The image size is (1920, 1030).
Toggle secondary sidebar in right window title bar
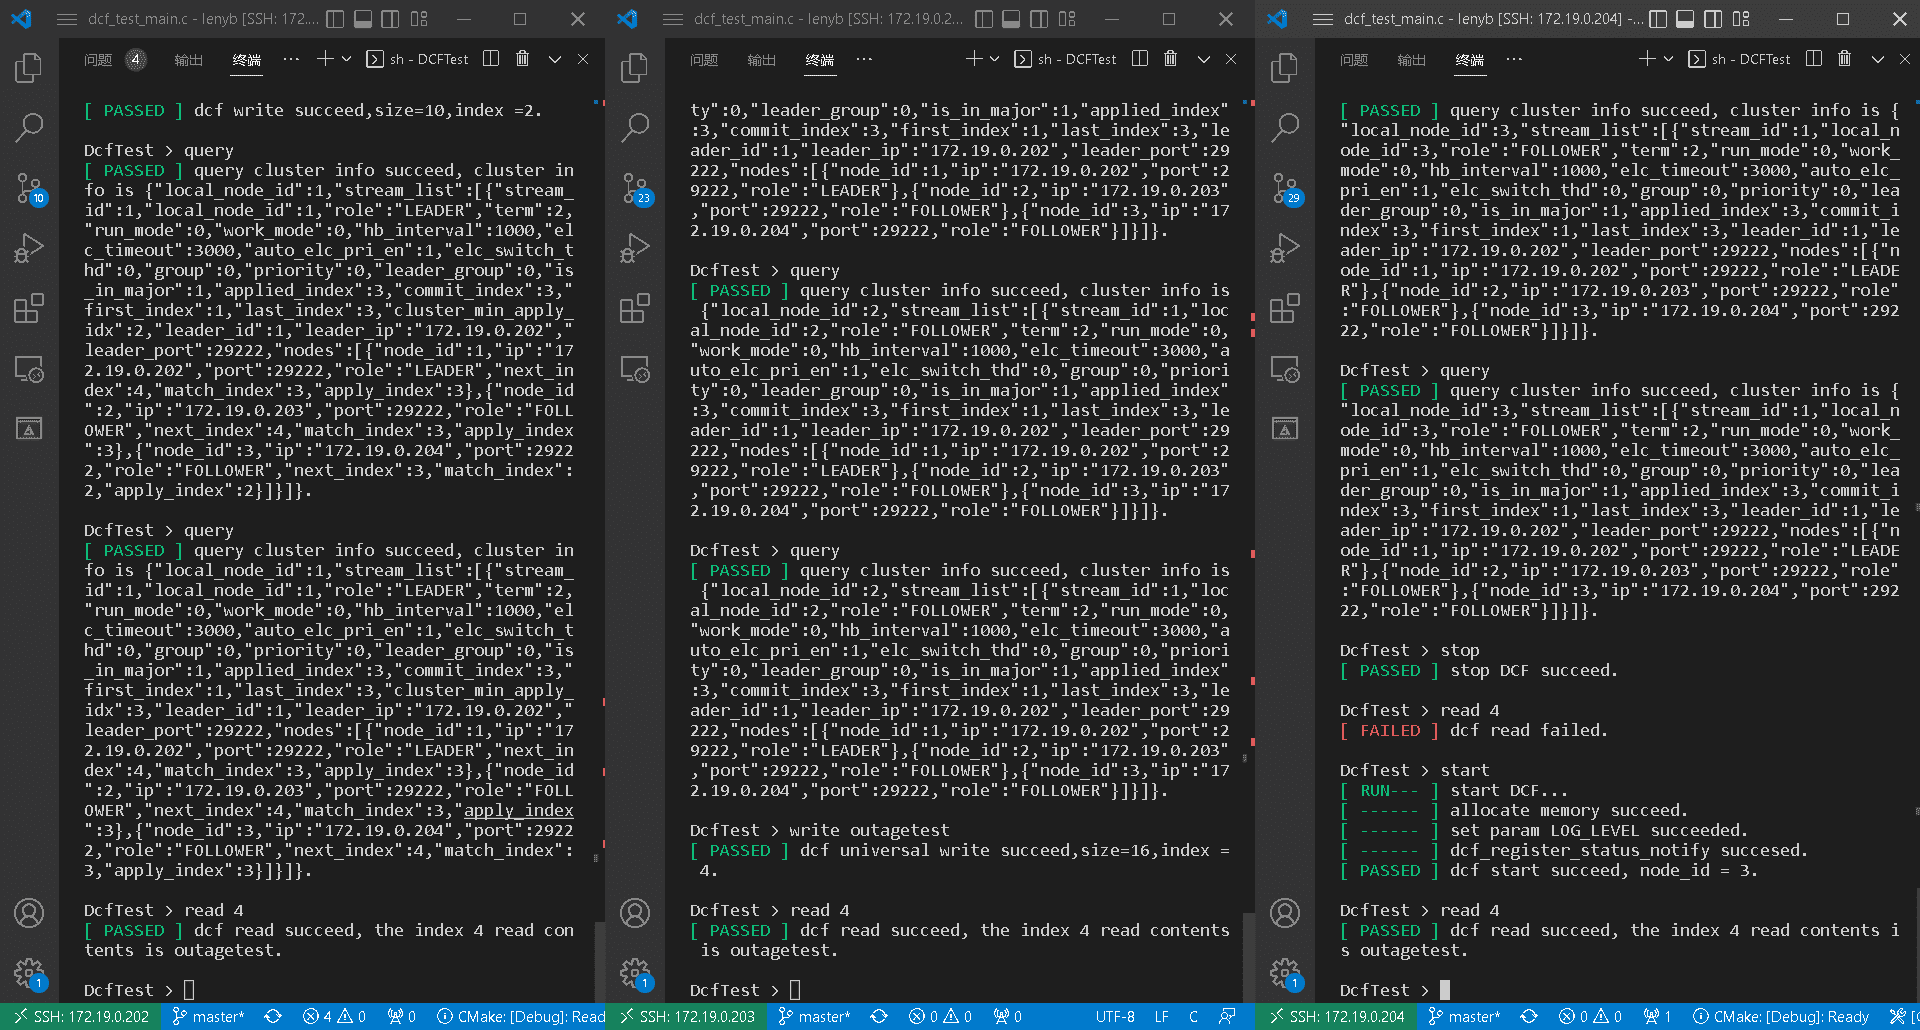(x=1713, y=19)
